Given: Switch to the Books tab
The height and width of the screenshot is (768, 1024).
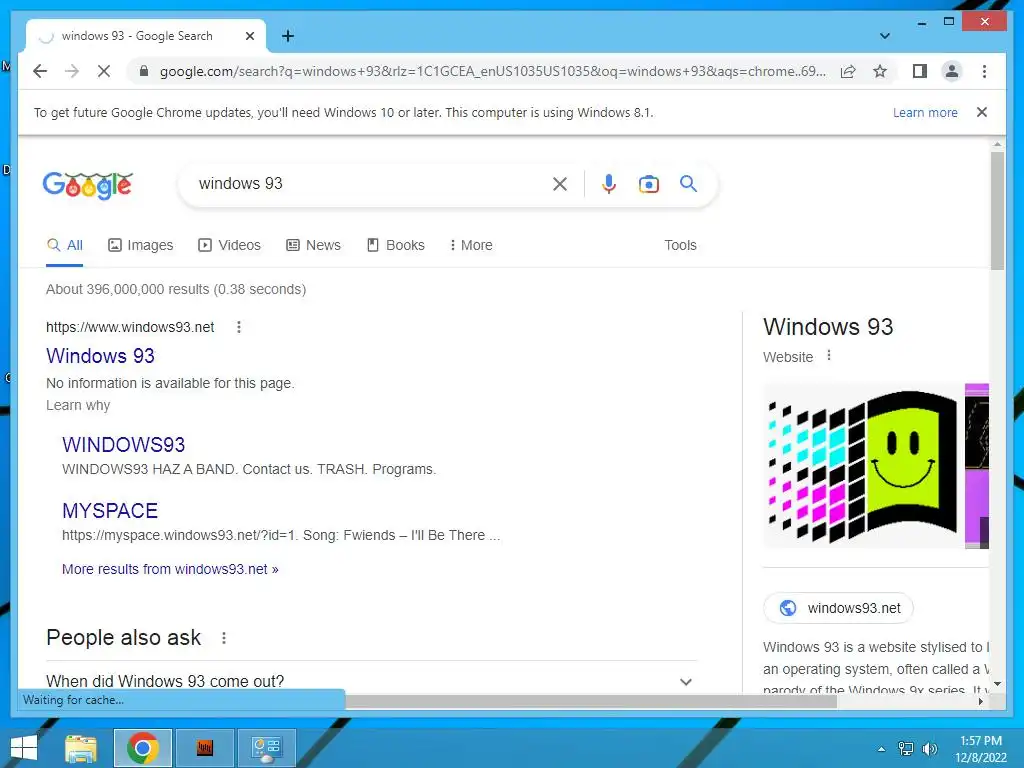Looking at the screenshot, I should (395, 246).
